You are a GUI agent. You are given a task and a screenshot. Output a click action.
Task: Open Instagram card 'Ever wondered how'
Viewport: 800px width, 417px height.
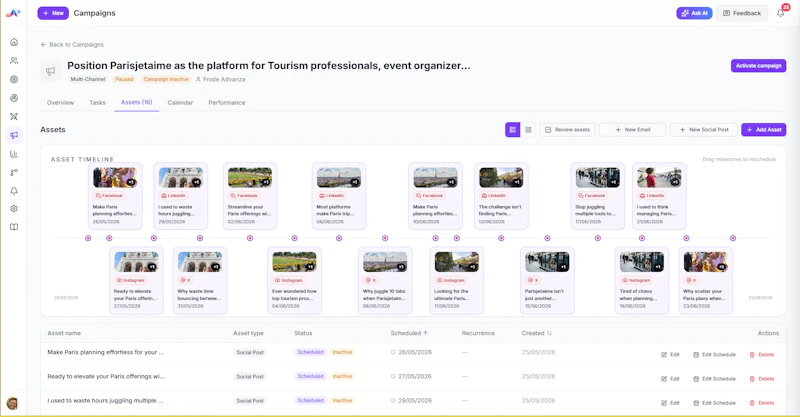294,280
